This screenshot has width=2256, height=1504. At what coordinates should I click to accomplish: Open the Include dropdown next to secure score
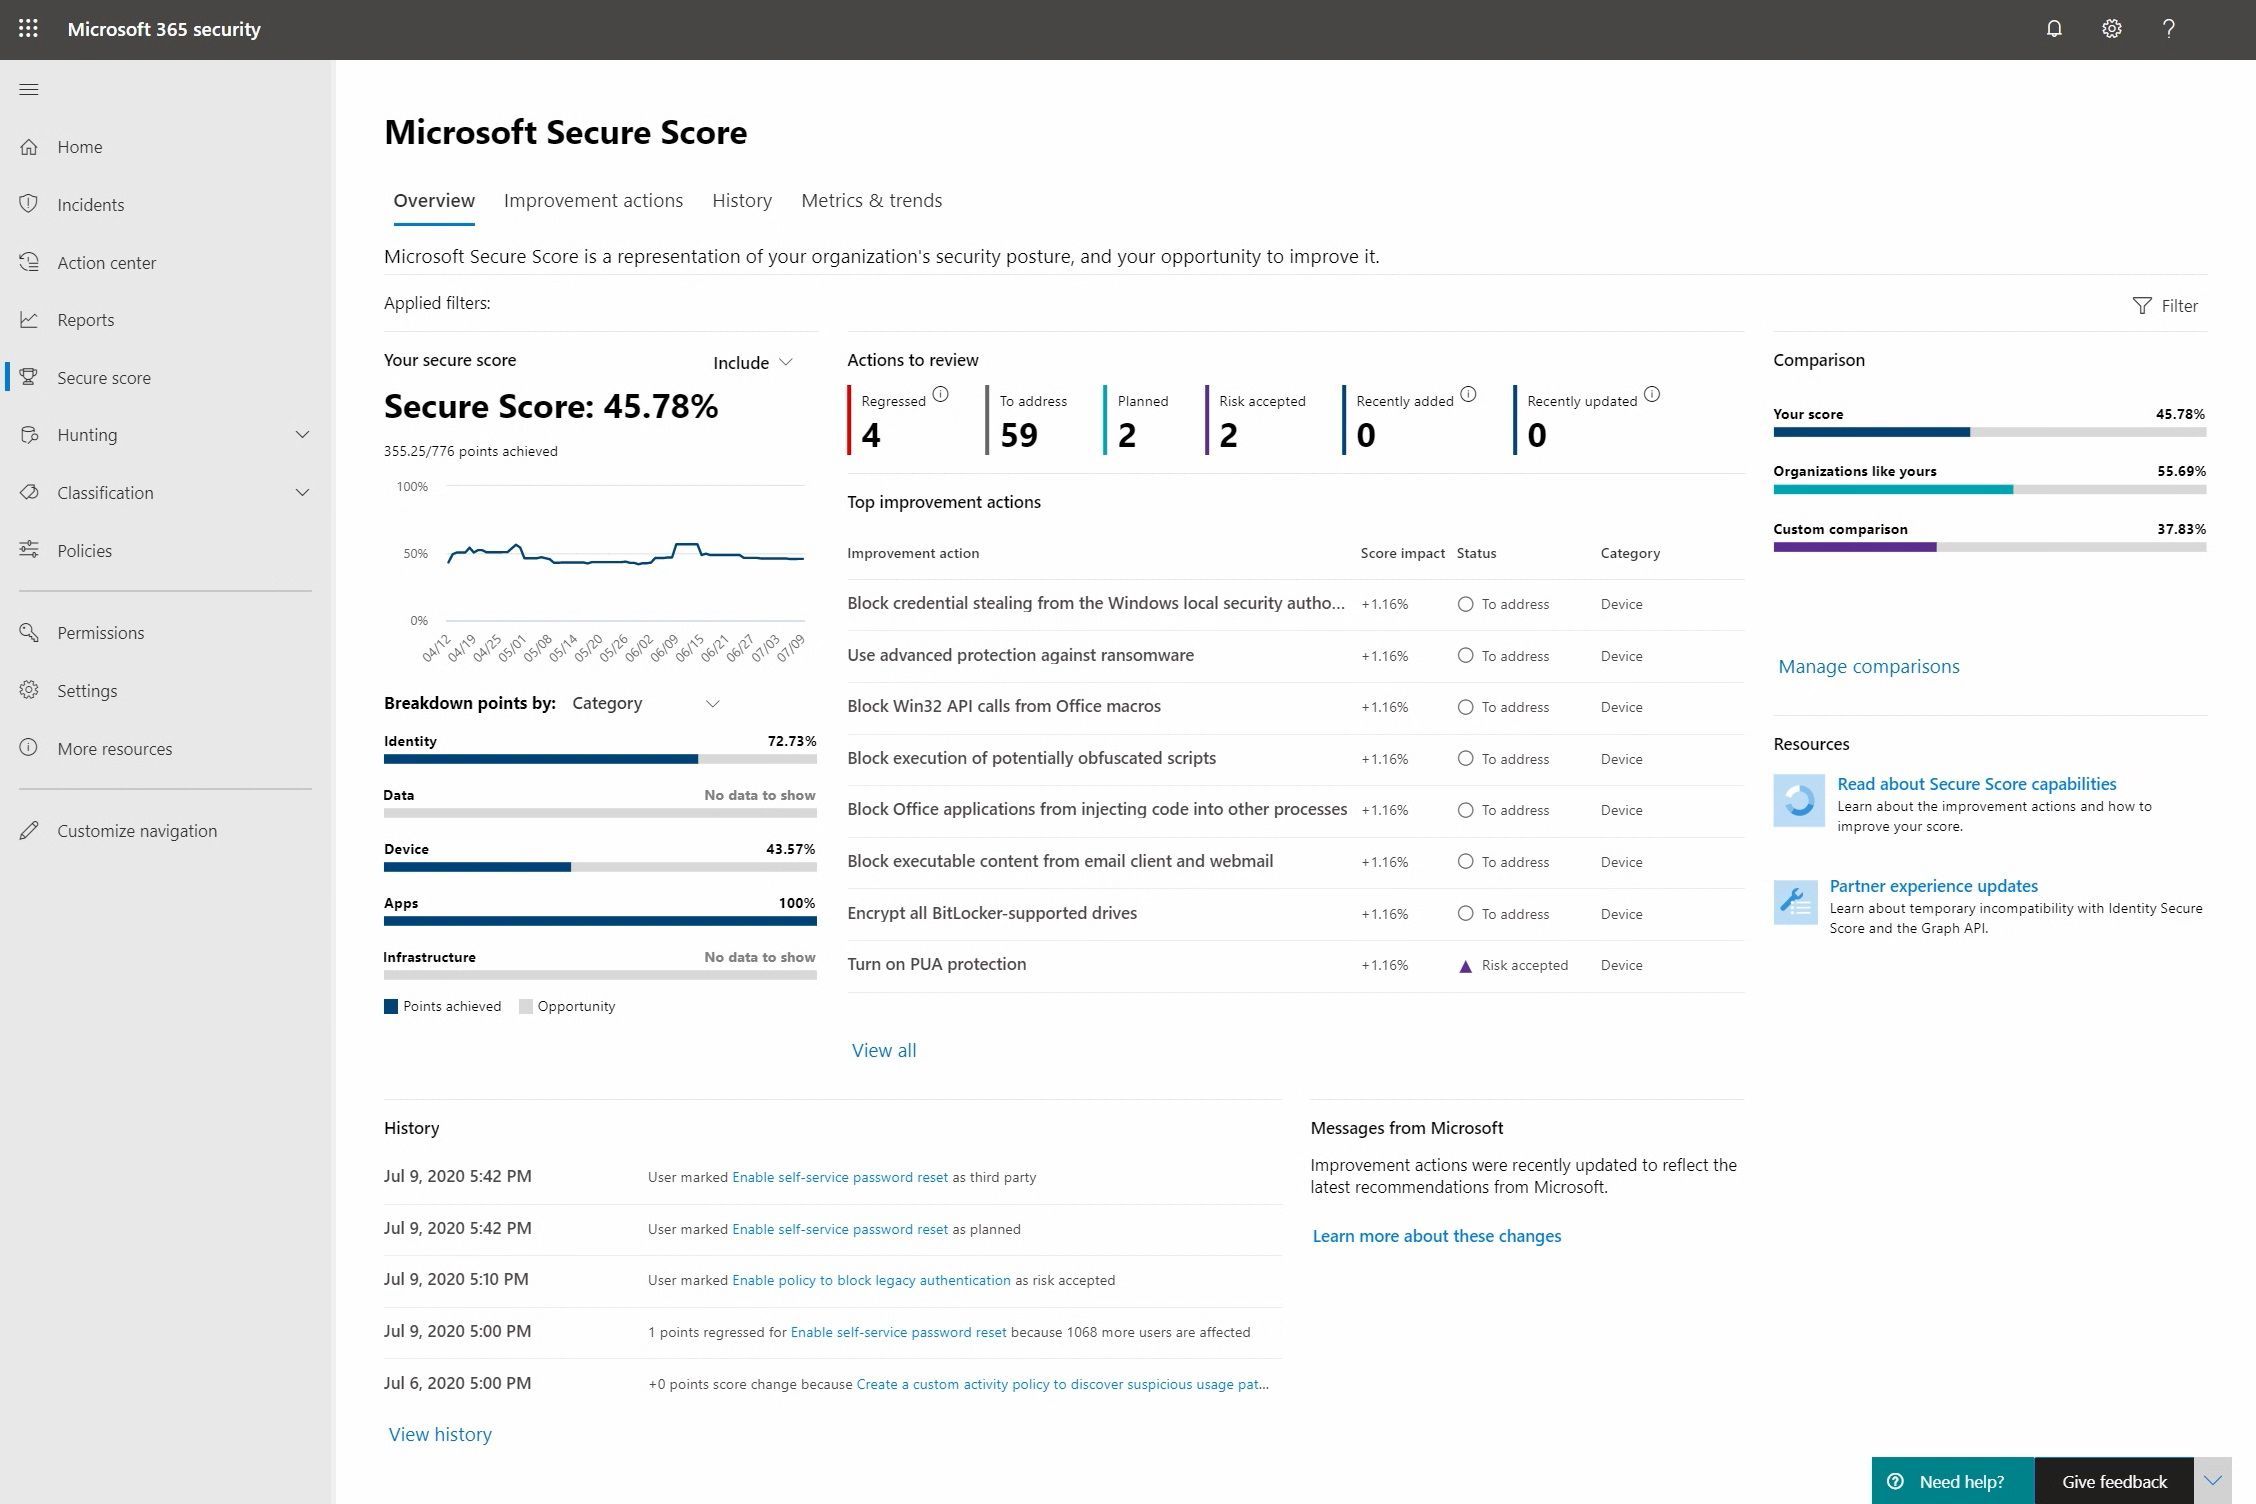(751, 362)
